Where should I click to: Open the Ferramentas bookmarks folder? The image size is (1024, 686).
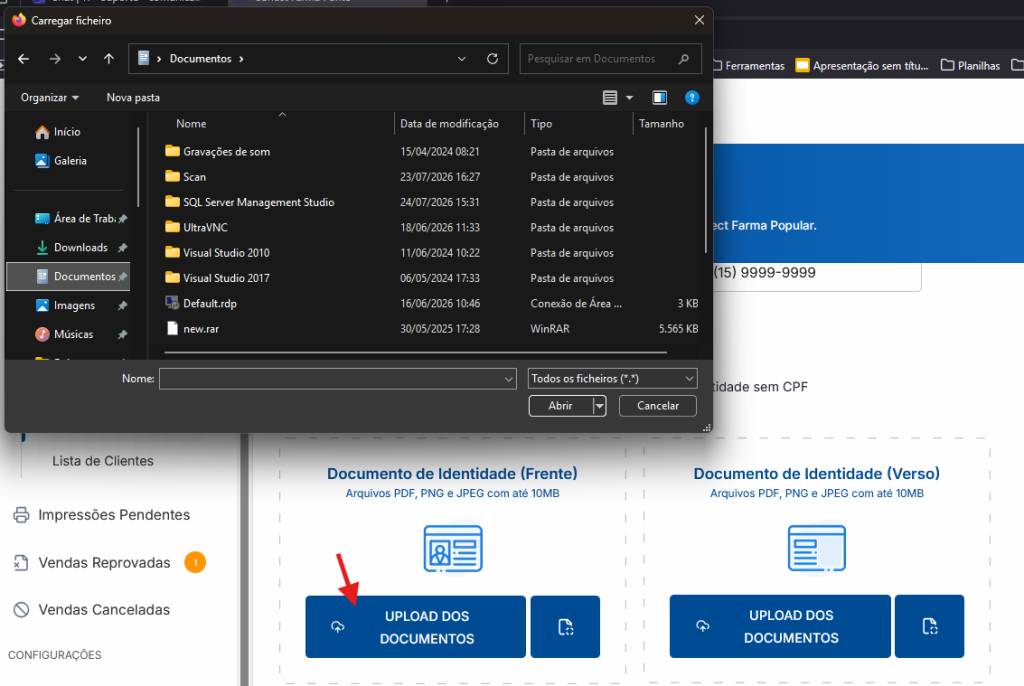coord(748,65)
